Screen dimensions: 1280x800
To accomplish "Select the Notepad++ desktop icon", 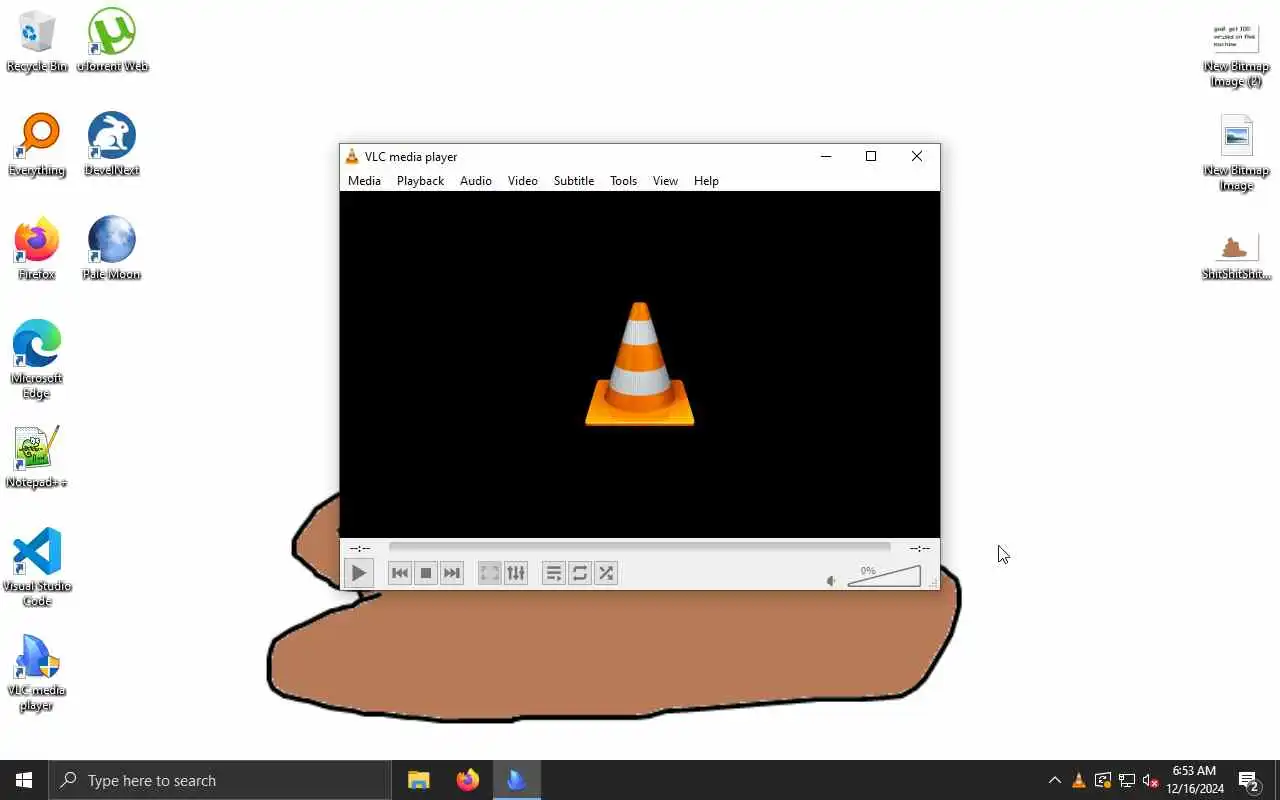I will [x=37, y=457].
